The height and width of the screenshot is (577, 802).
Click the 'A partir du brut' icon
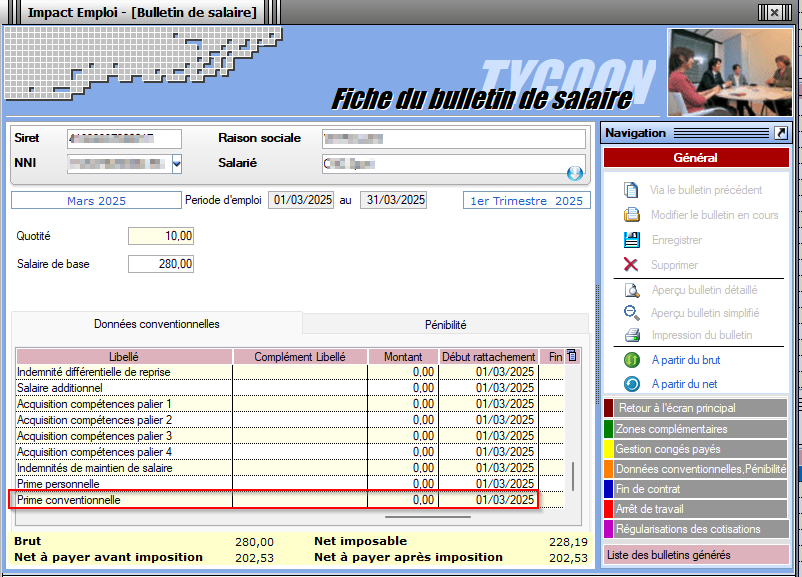(x=631, y=360)
